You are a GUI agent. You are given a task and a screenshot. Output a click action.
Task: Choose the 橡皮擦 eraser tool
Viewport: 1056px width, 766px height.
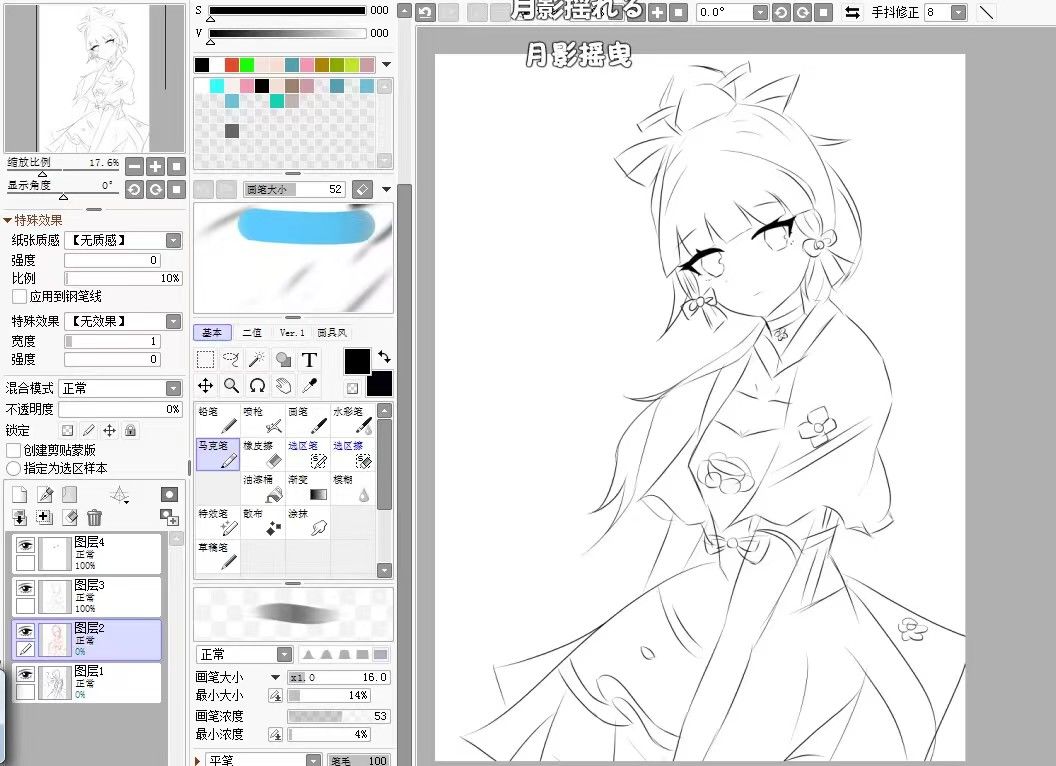click(x=263, y=453)
